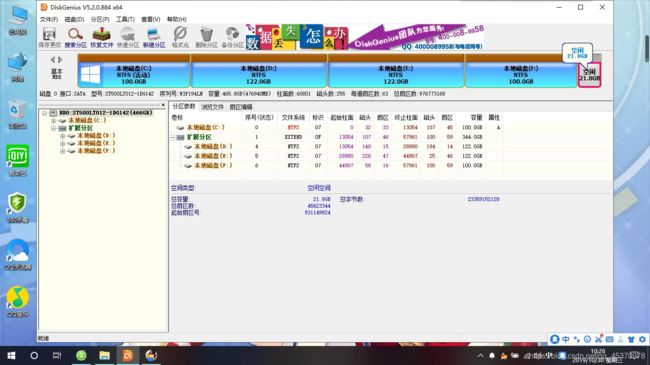Open the 搜索分区 search partition tool

(x=75, y=37)
